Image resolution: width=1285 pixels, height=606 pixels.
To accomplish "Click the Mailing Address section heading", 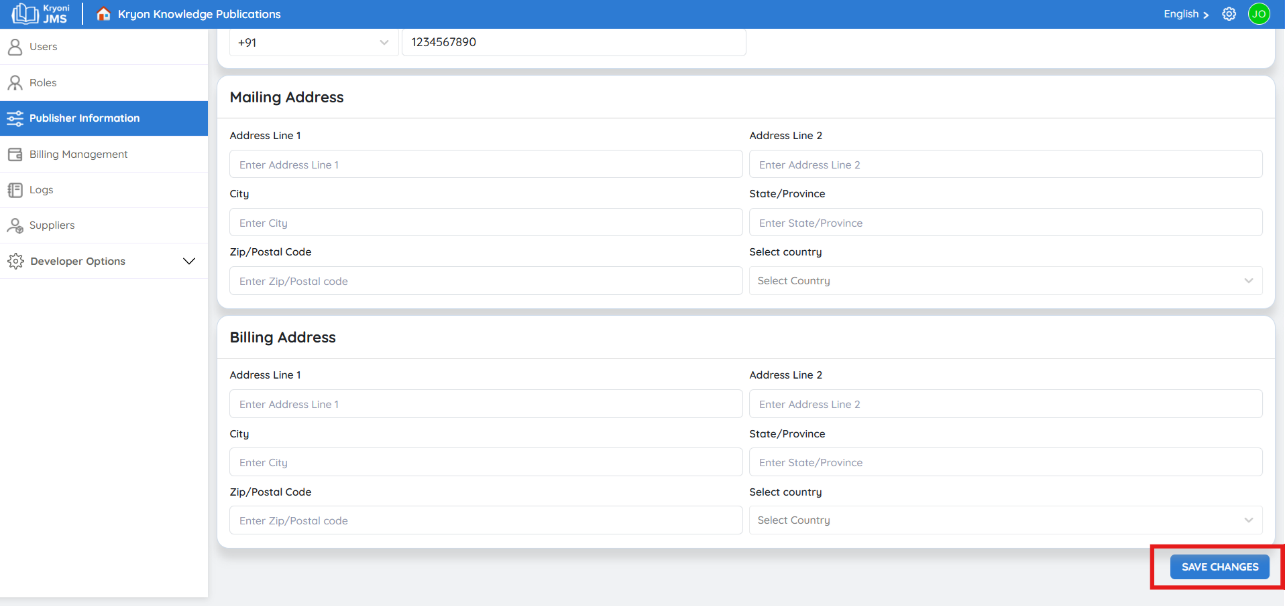I will [287, 98].
